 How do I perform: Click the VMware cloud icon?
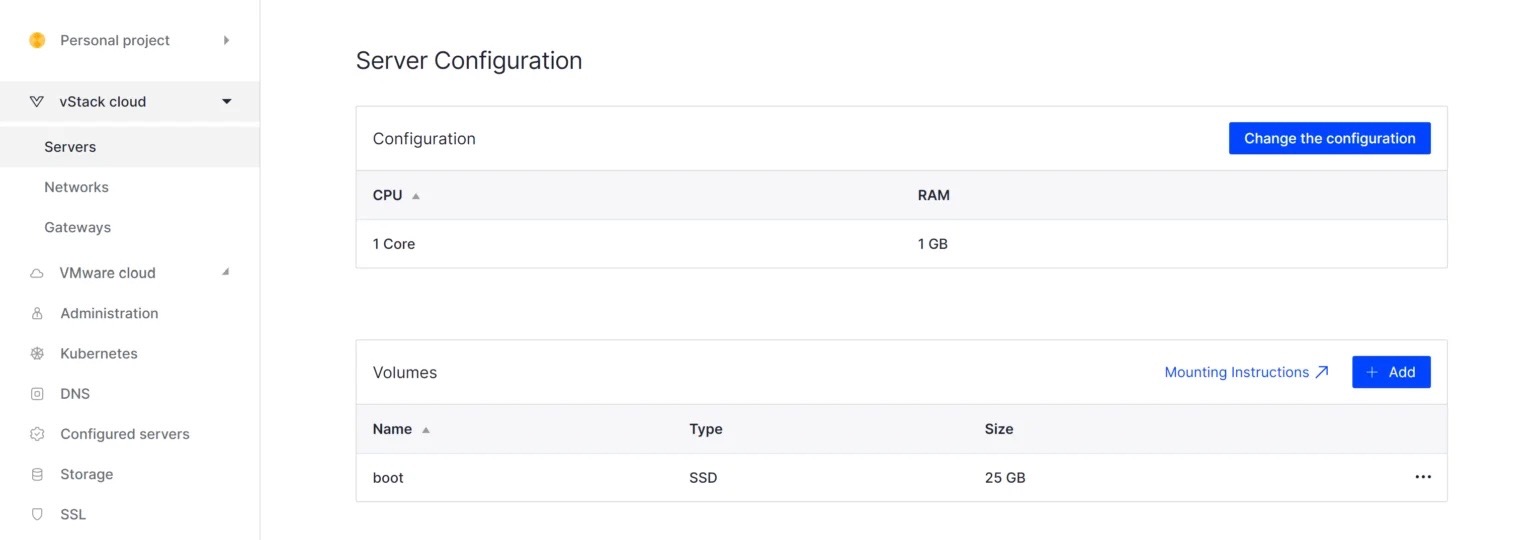point(37,273)
